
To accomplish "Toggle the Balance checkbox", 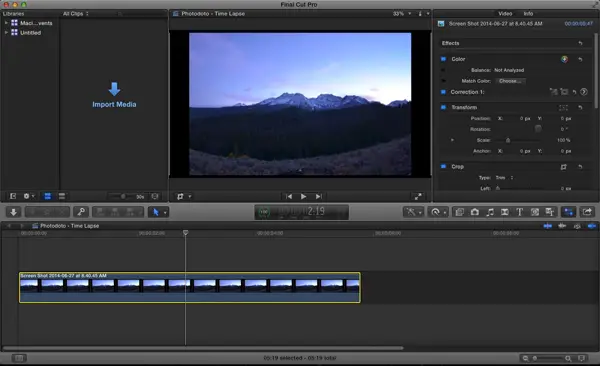I will [443, 70].
